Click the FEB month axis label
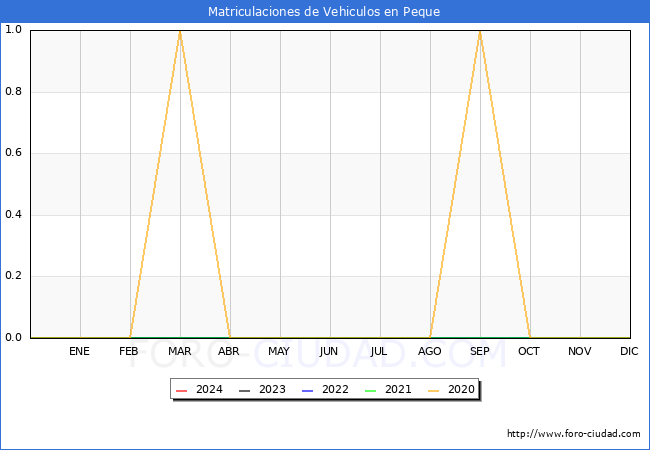 pyautogui.click(x=129, y=351)
